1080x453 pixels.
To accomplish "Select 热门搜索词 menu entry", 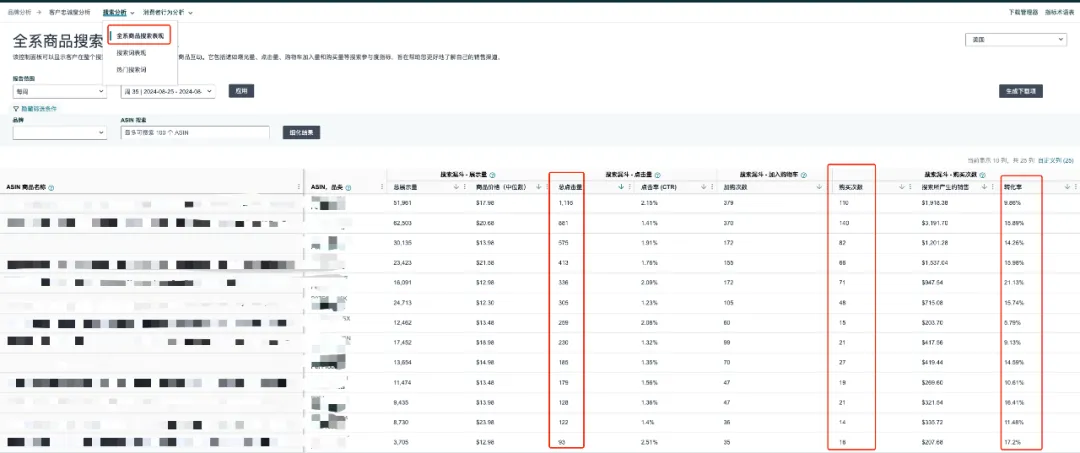I will pyautogui.click(x=131, y=70).
